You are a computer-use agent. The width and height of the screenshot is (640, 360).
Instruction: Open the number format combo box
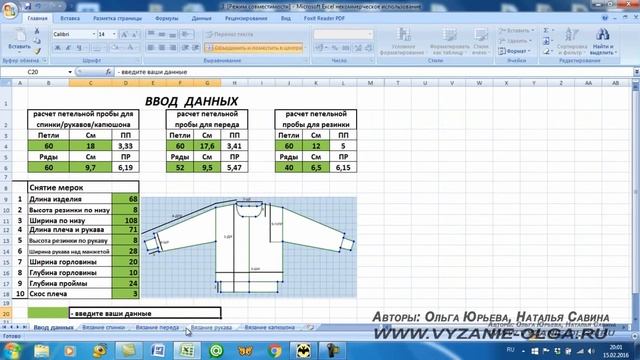(343, 34)
